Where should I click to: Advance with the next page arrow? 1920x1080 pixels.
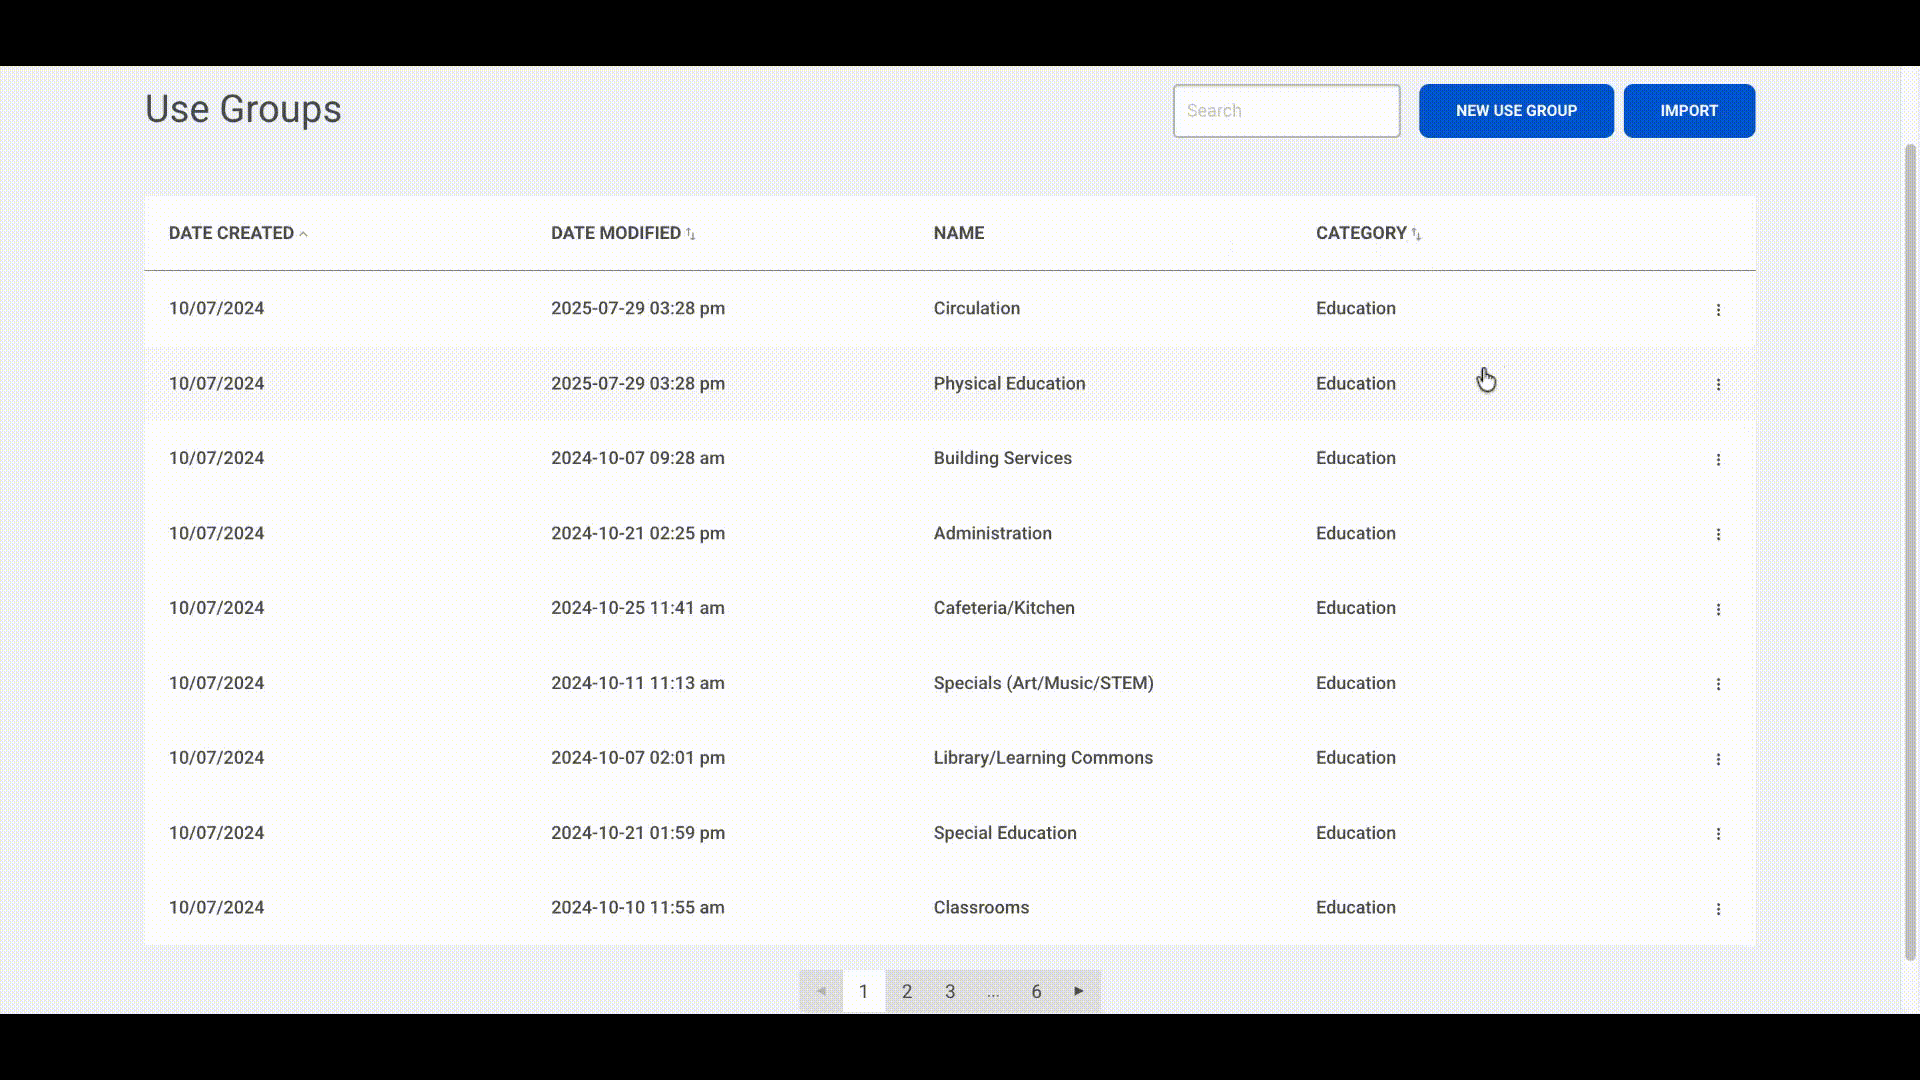coord(1079,991)
